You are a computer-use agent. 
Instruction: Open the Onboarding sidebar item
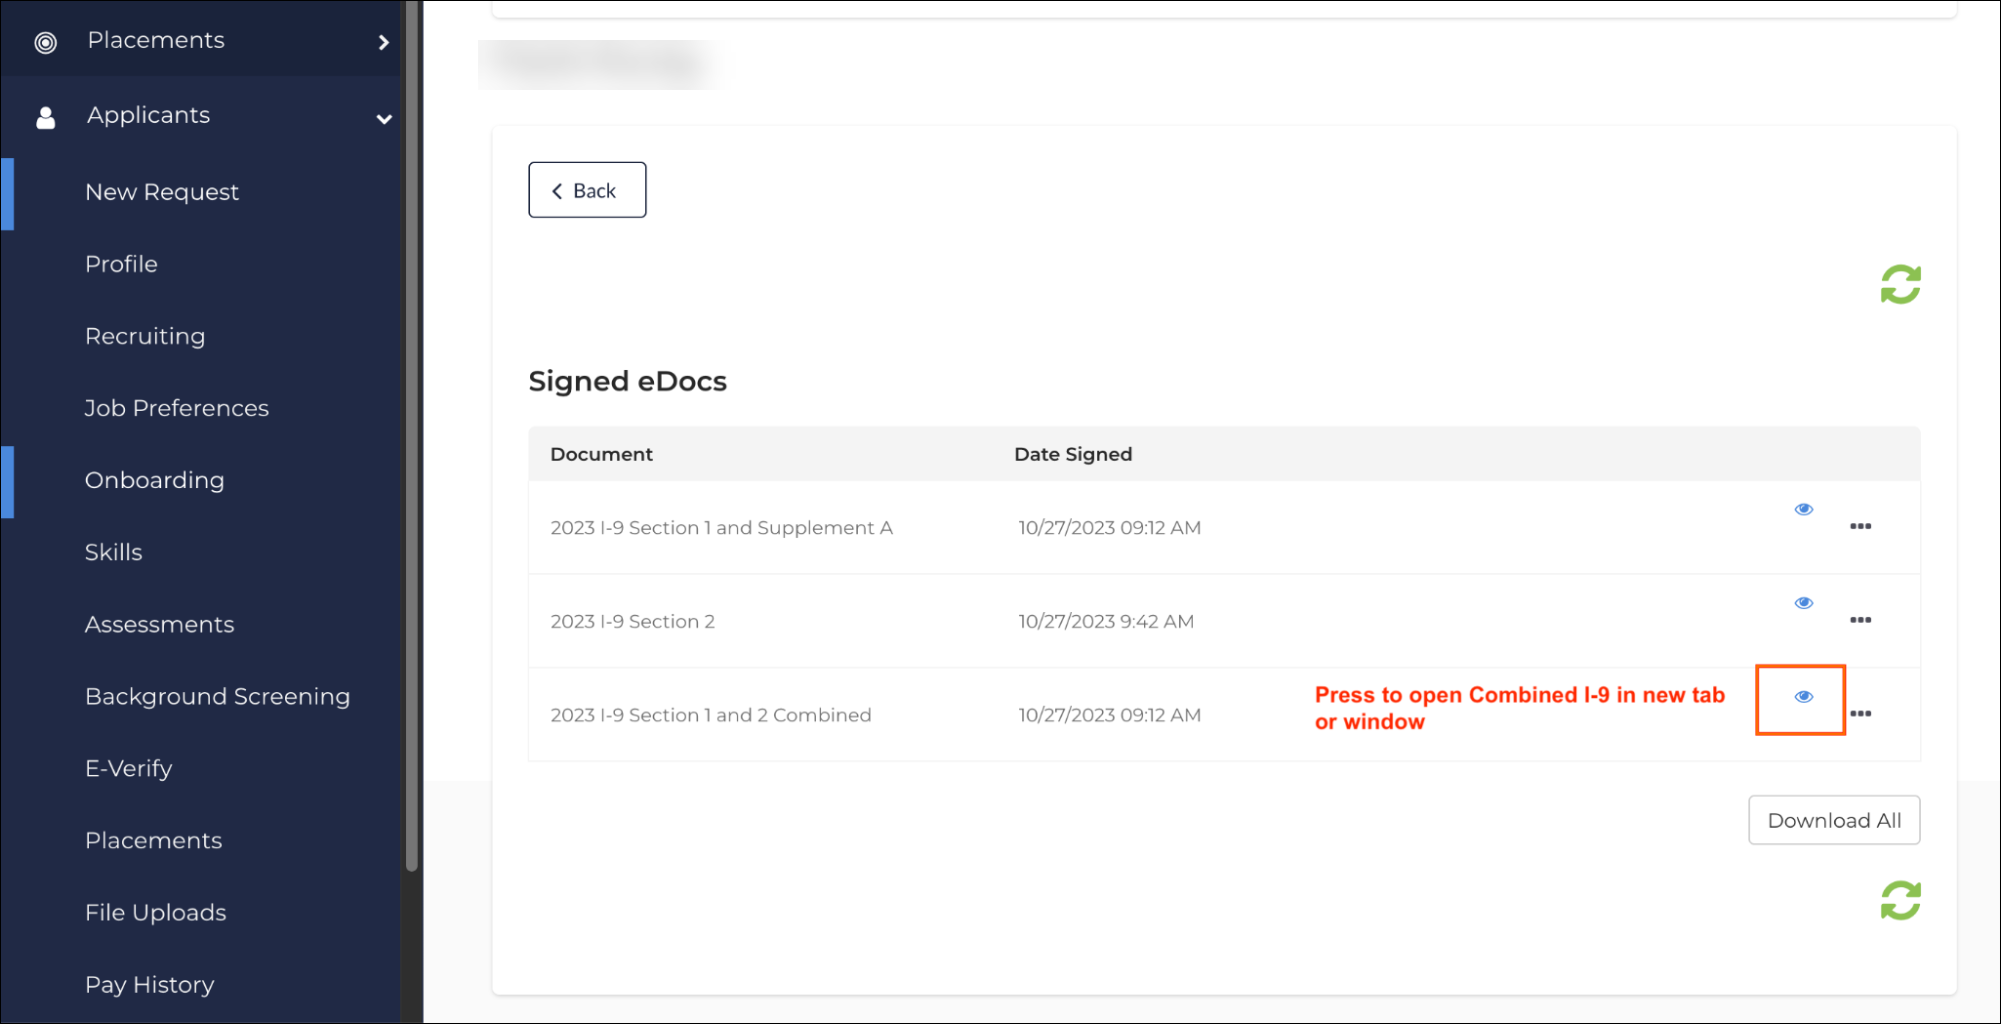pyautogui.click(x=154, y=480)
